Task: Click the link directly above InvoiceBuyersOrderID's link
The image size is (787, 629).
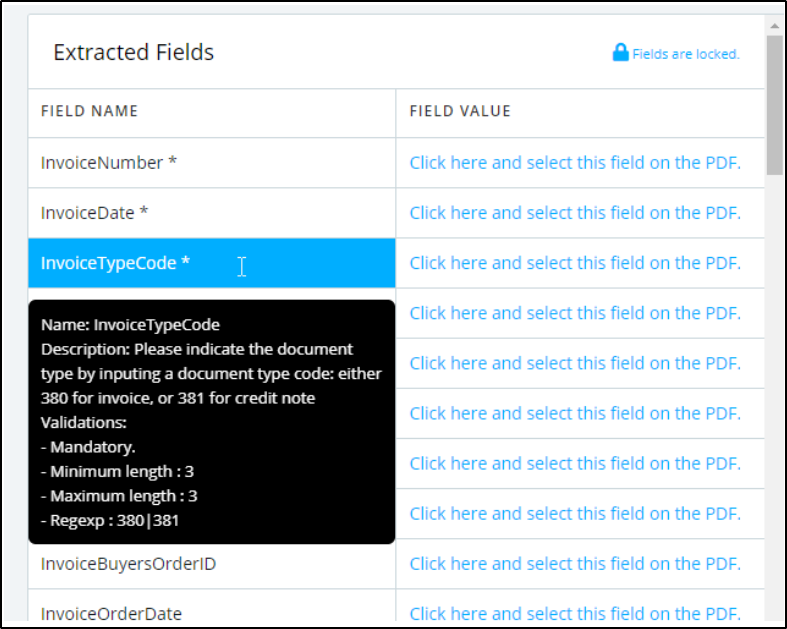Action: click(575, 513)
